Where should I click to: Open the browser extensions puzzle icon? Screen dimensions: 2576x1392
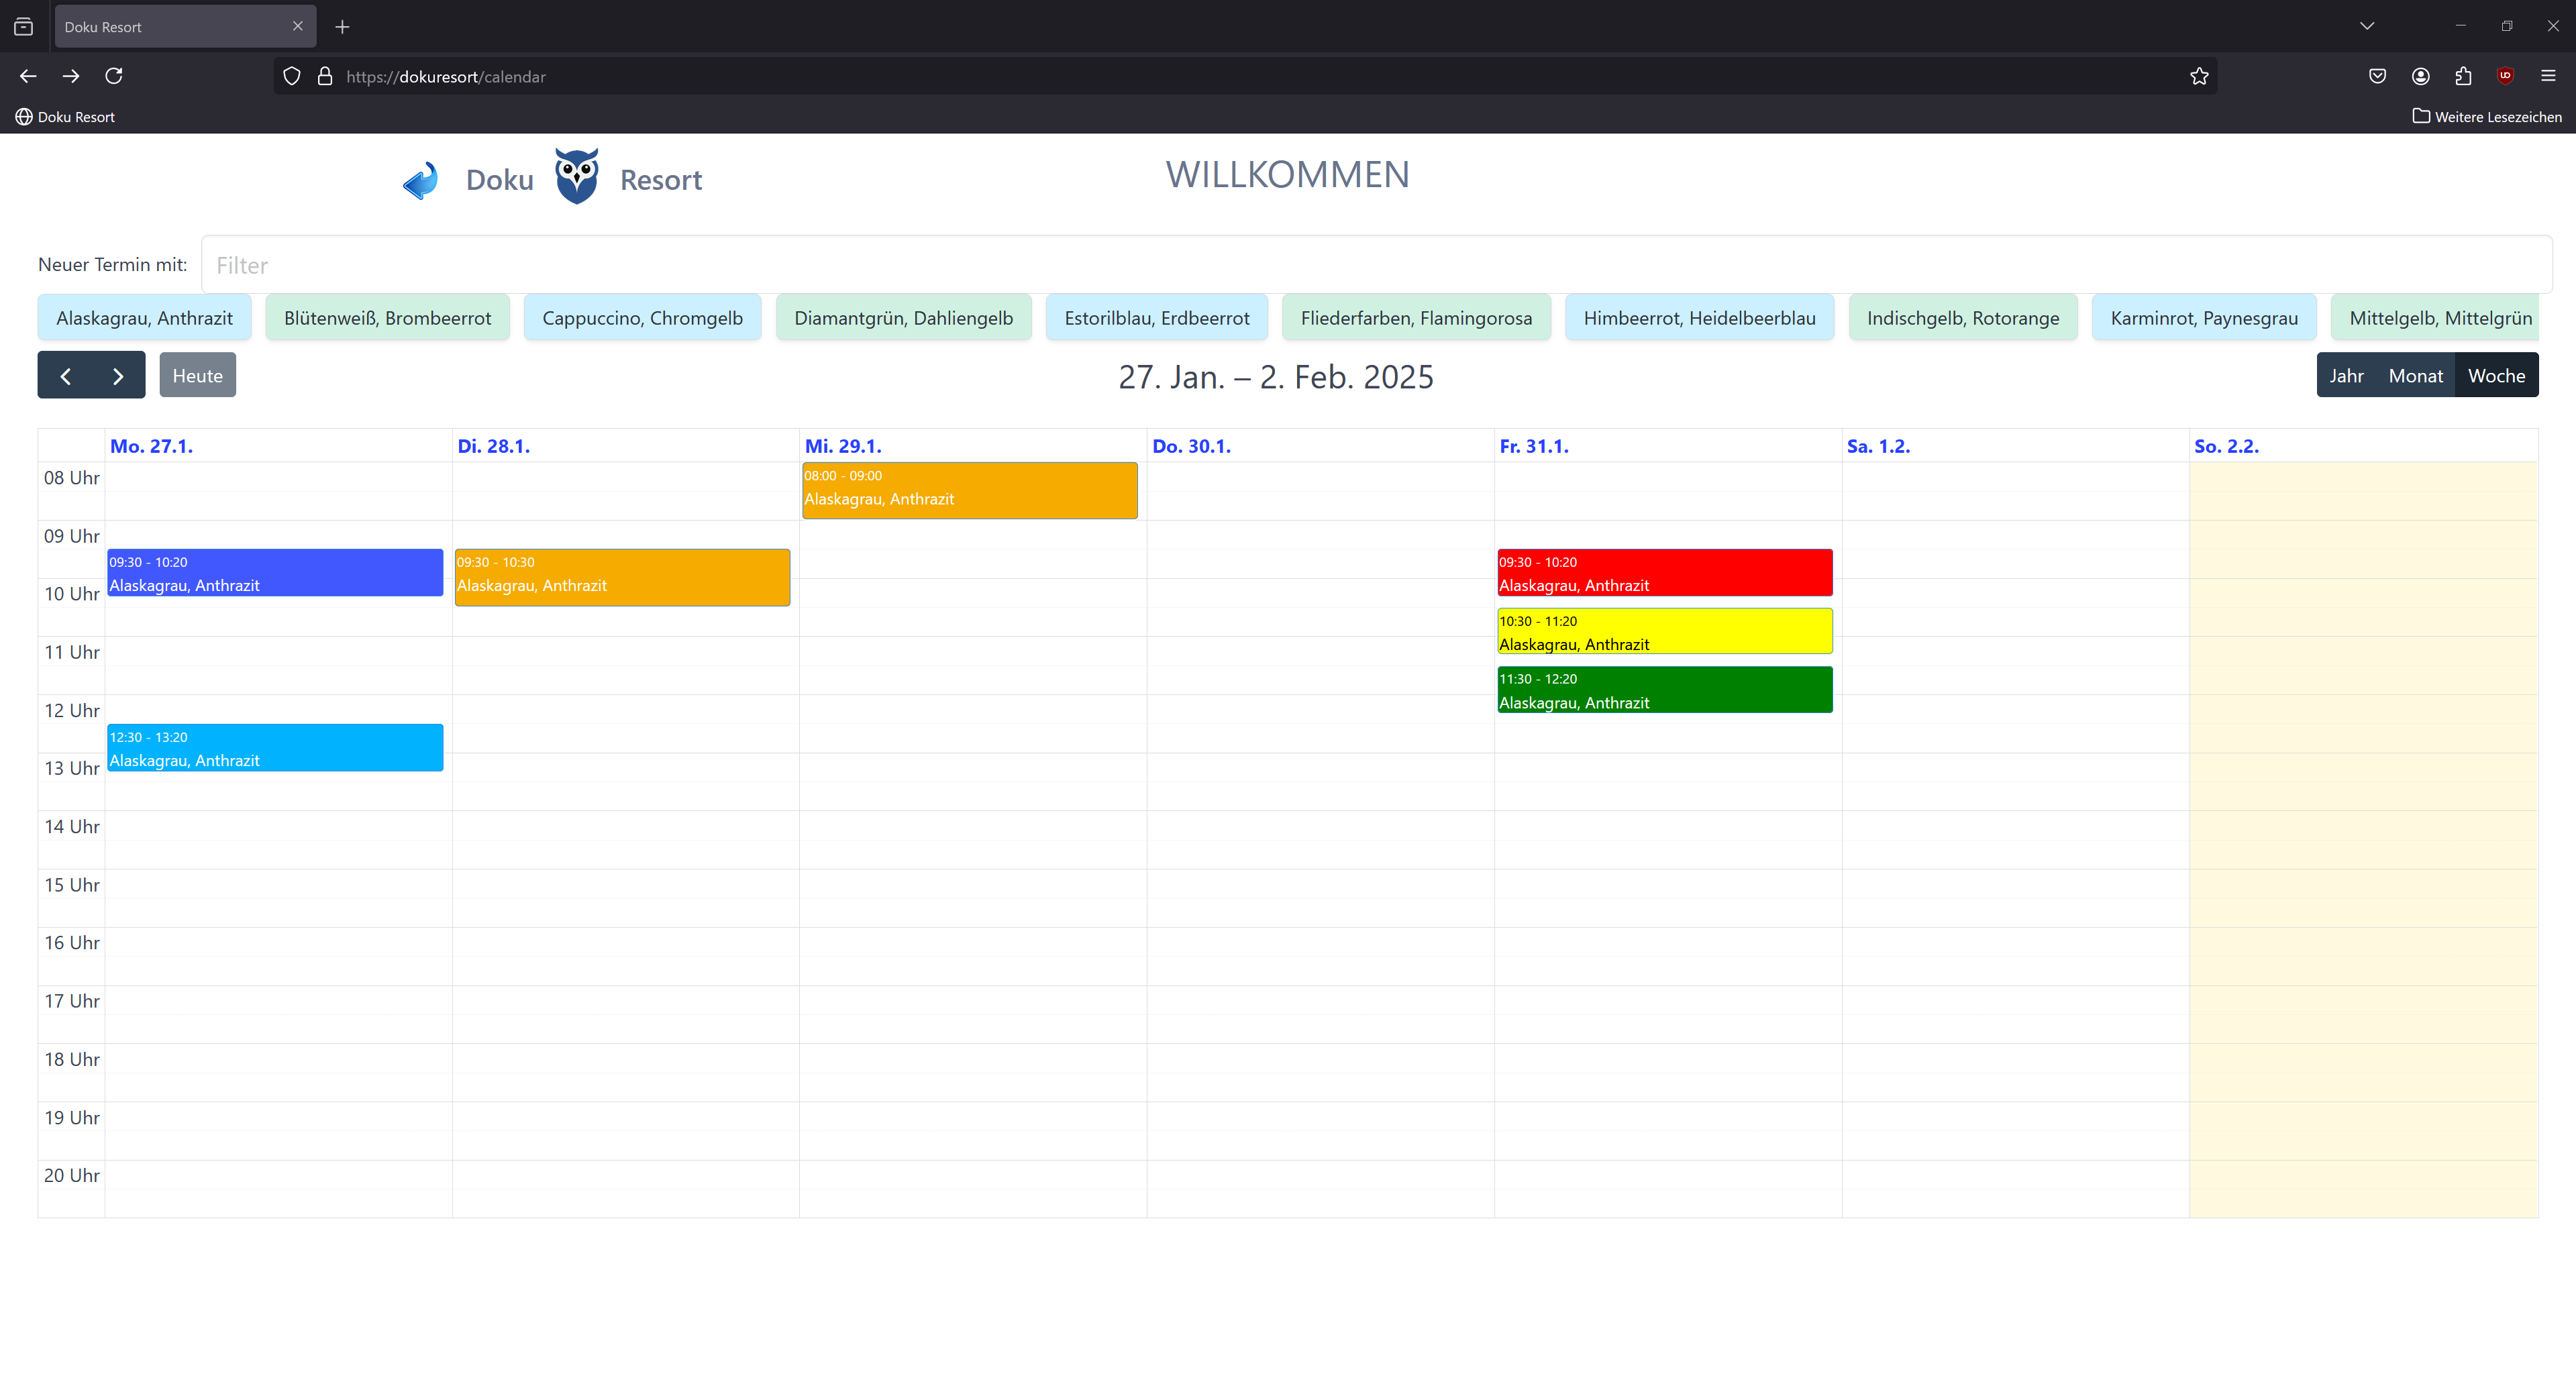[x=2463, y=76]
